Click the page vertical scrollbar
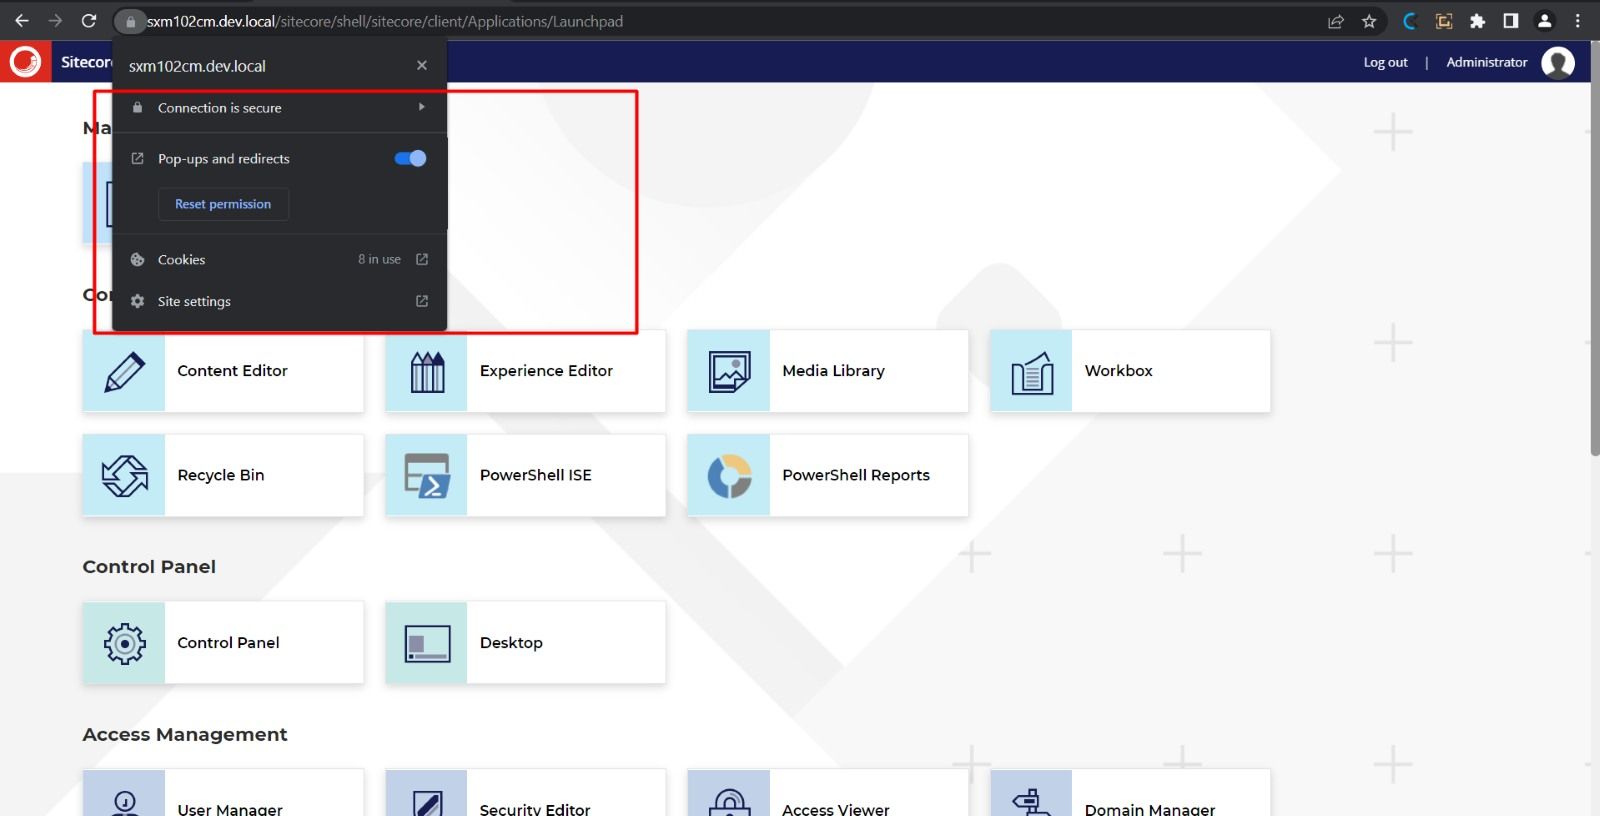 1594,250
